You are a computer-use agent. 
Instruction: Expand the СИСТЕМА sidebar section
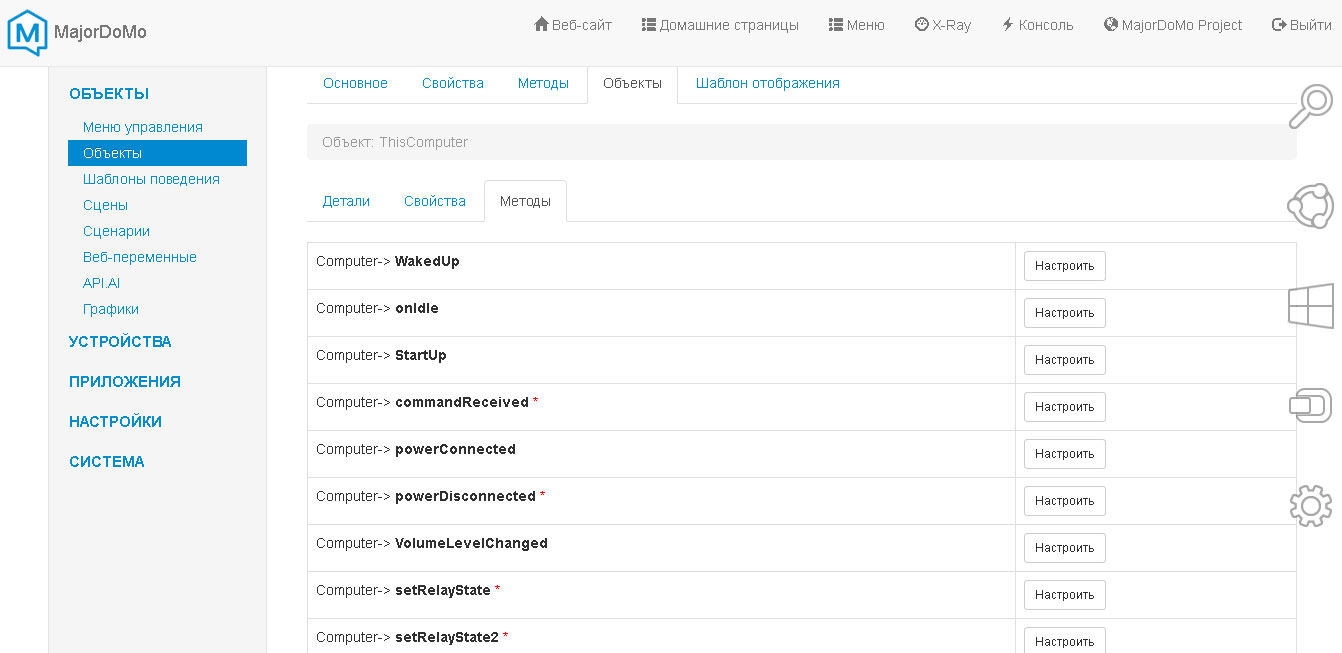click(x=107, y=462)
